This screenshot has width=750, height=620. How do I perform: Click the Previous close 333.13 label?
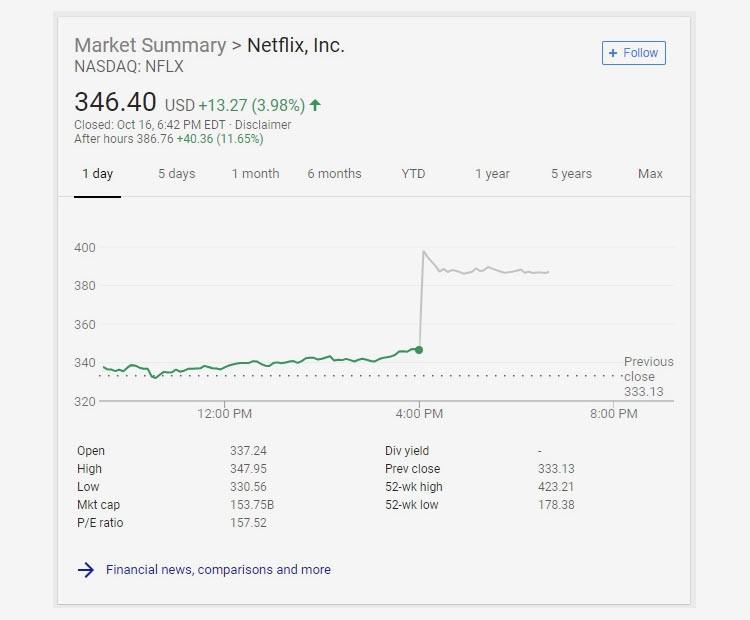(648, 376)
